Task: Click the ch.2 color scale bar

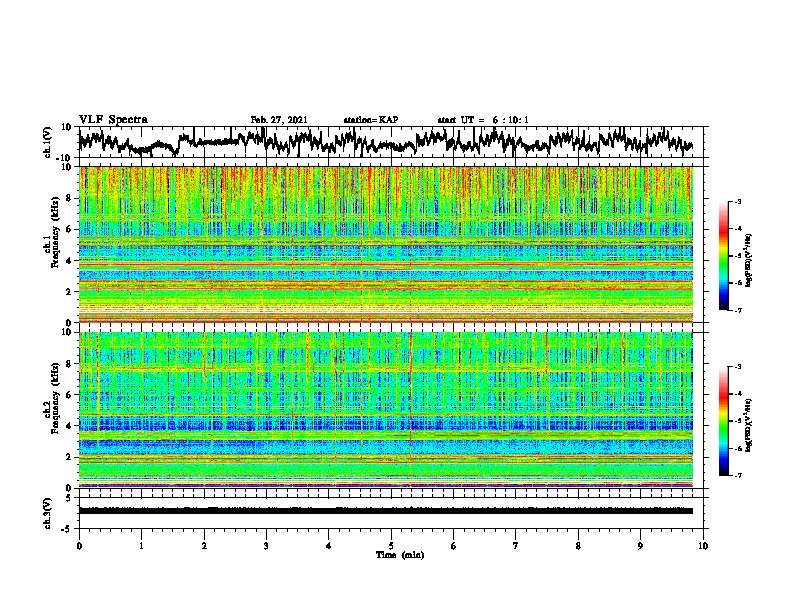Action: (x=723, y=421)
